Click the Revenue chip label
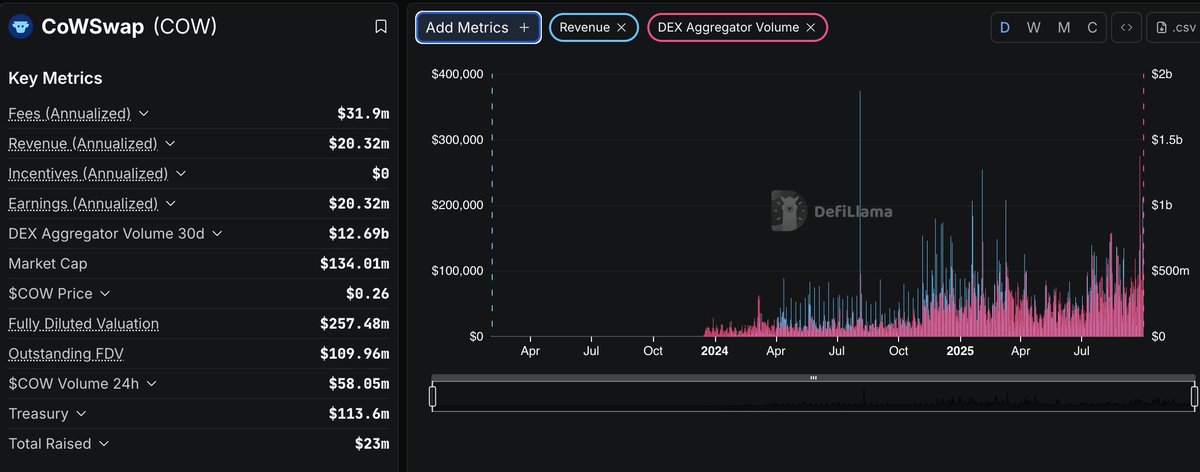The height and width of the screenshot is (472, 1200). pyautogui.click(x=584, y=28)
